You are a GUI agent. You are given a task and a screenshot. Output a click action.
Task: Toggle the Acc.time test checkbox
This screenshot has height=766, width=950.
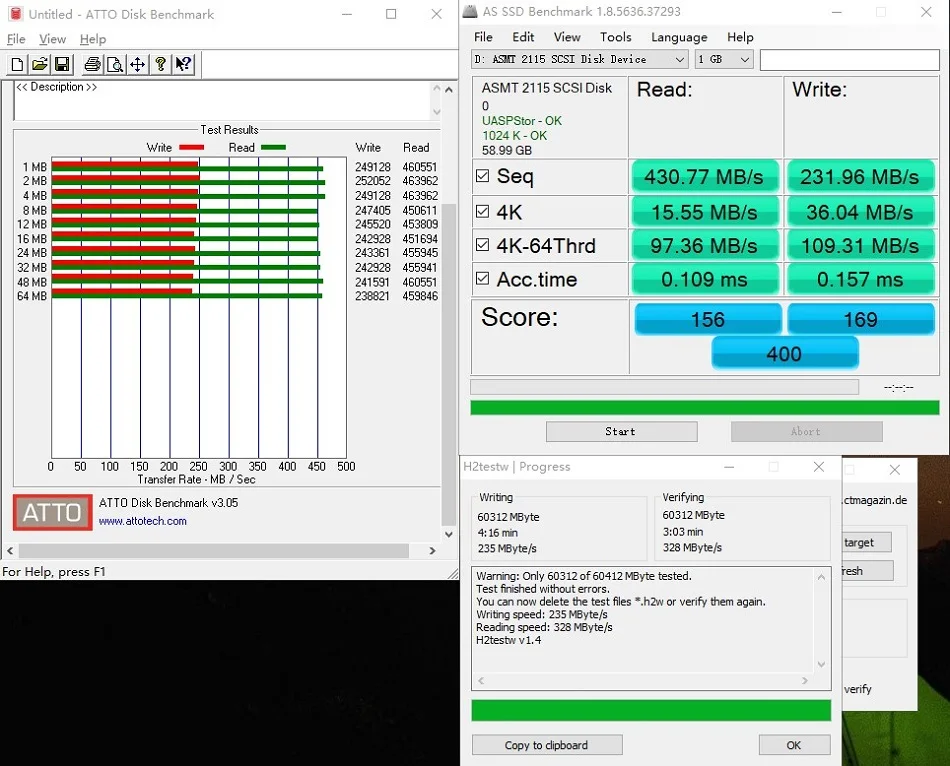coord(482,278)
